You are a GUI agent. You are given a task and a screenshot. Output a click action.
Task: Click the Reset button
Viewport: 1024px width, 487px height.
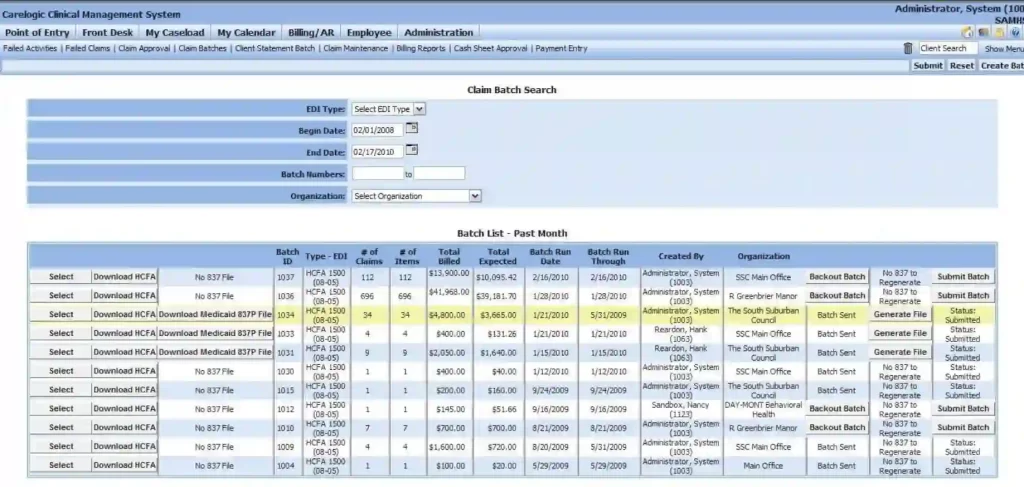[961, 66]
